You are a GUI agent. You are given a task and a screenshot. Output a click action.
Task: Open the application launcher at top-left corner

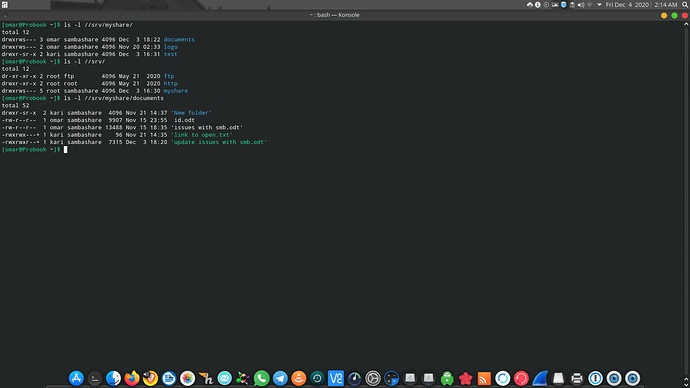[4, 5]
